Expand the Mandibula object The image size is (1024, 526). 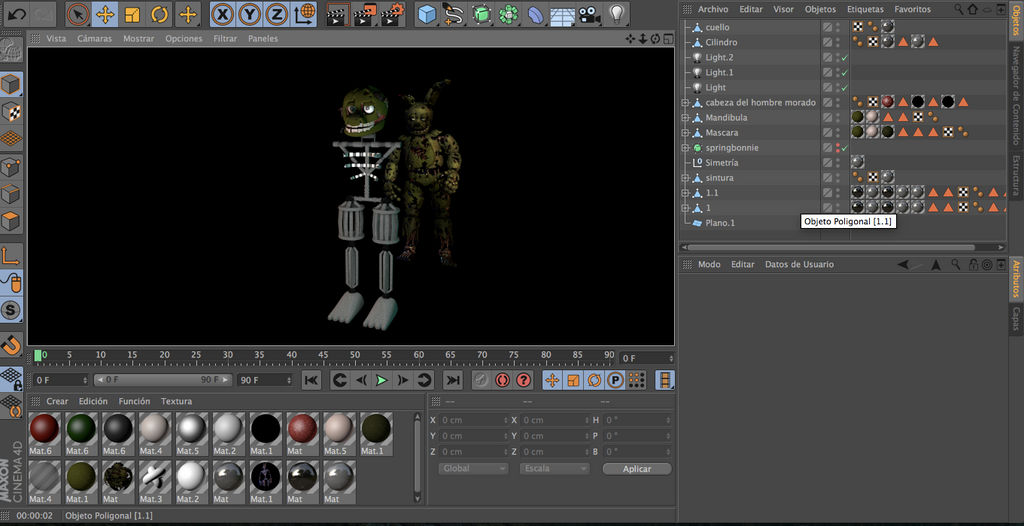[685, 118]
